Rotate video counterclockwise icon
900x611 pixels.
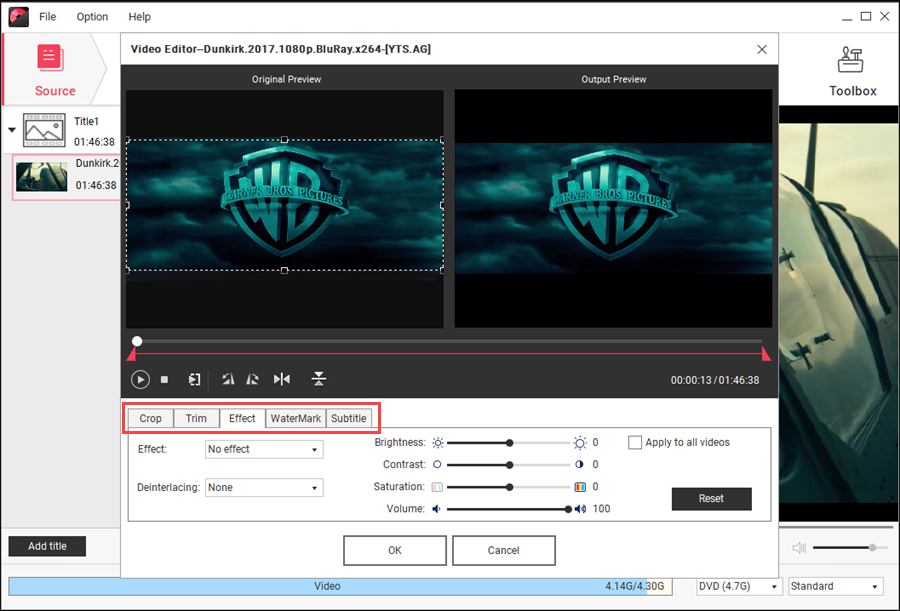(x=228, y=379)
